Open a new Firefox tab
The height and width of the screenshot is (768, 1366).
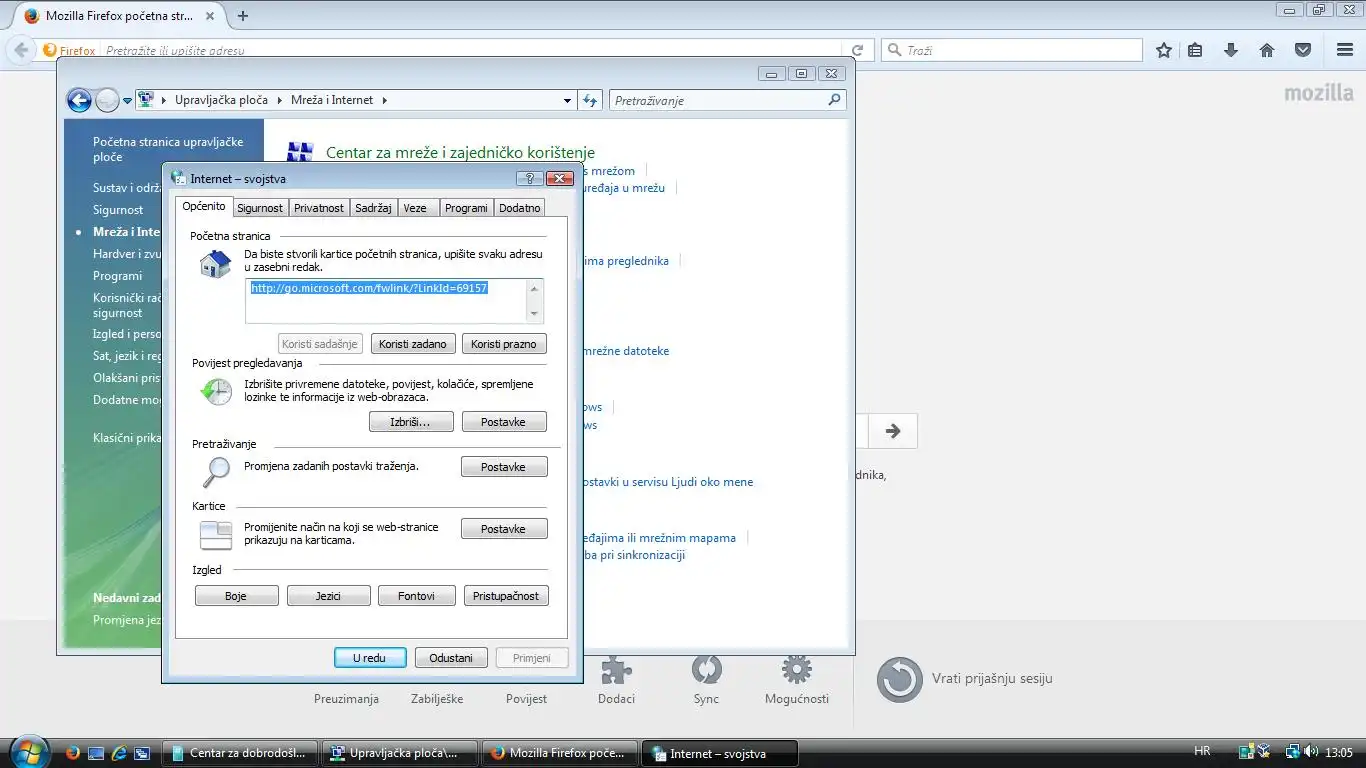[x=242, y=16]
